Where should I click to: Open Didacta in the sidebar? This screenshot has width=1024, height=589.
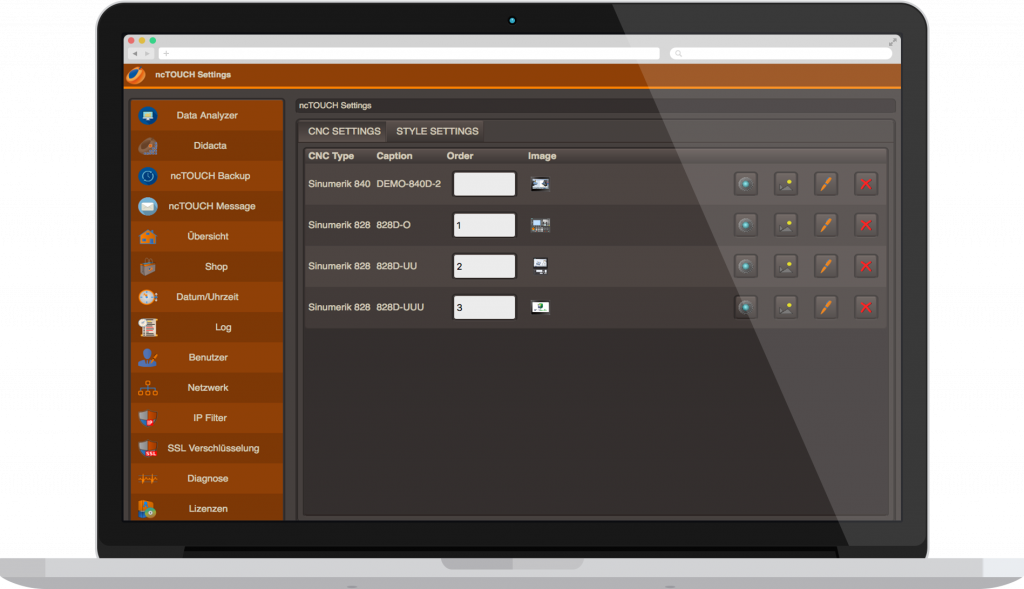[x=206, y=146]
